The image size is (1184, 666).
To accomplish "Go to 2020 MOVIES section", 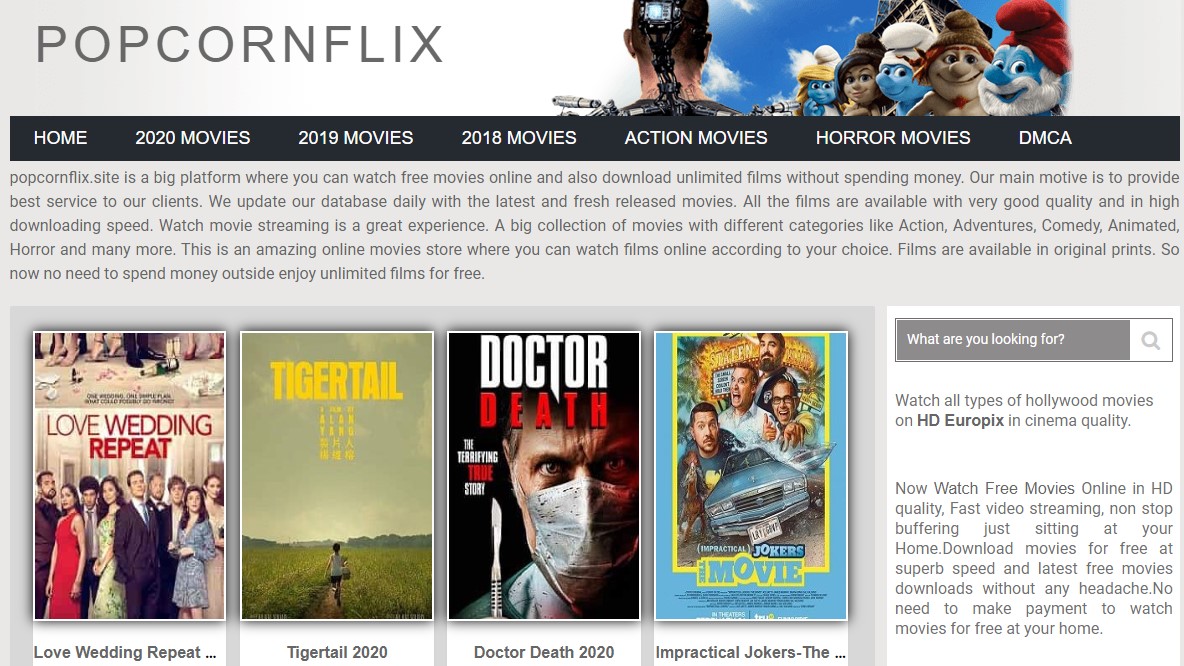I will [193, 138].
